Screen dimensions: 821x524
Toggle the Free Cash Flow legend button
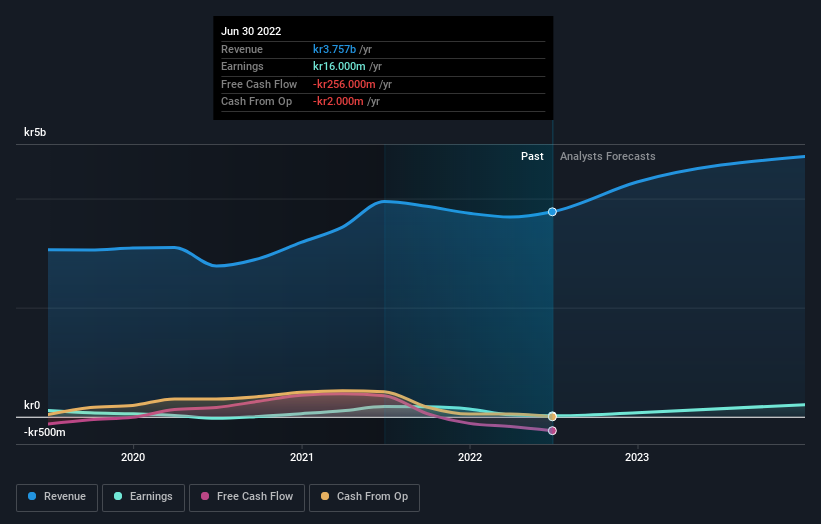[247, 497]
